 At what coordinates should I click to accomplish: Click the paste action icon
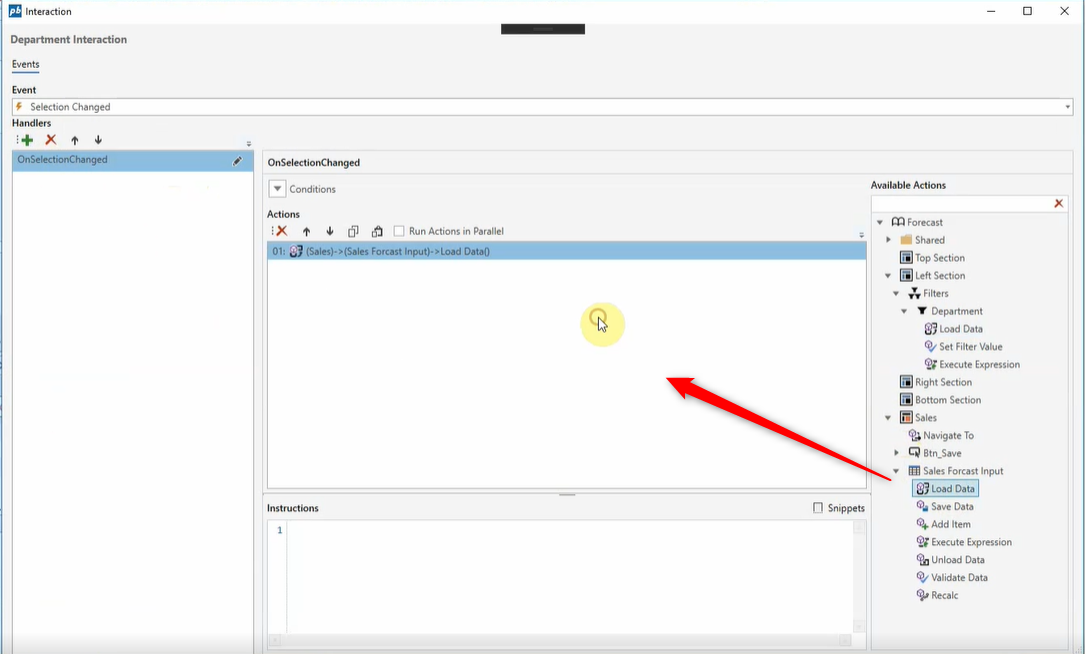tap(377, 231)
